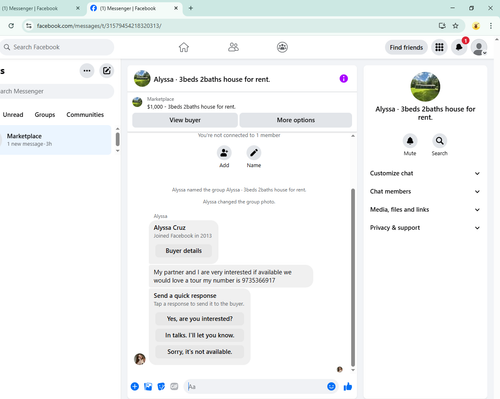Click the chat messages vertical scrollbar
Image resolution: width=500 pixels, height=399 pixels.
point(353,277)
